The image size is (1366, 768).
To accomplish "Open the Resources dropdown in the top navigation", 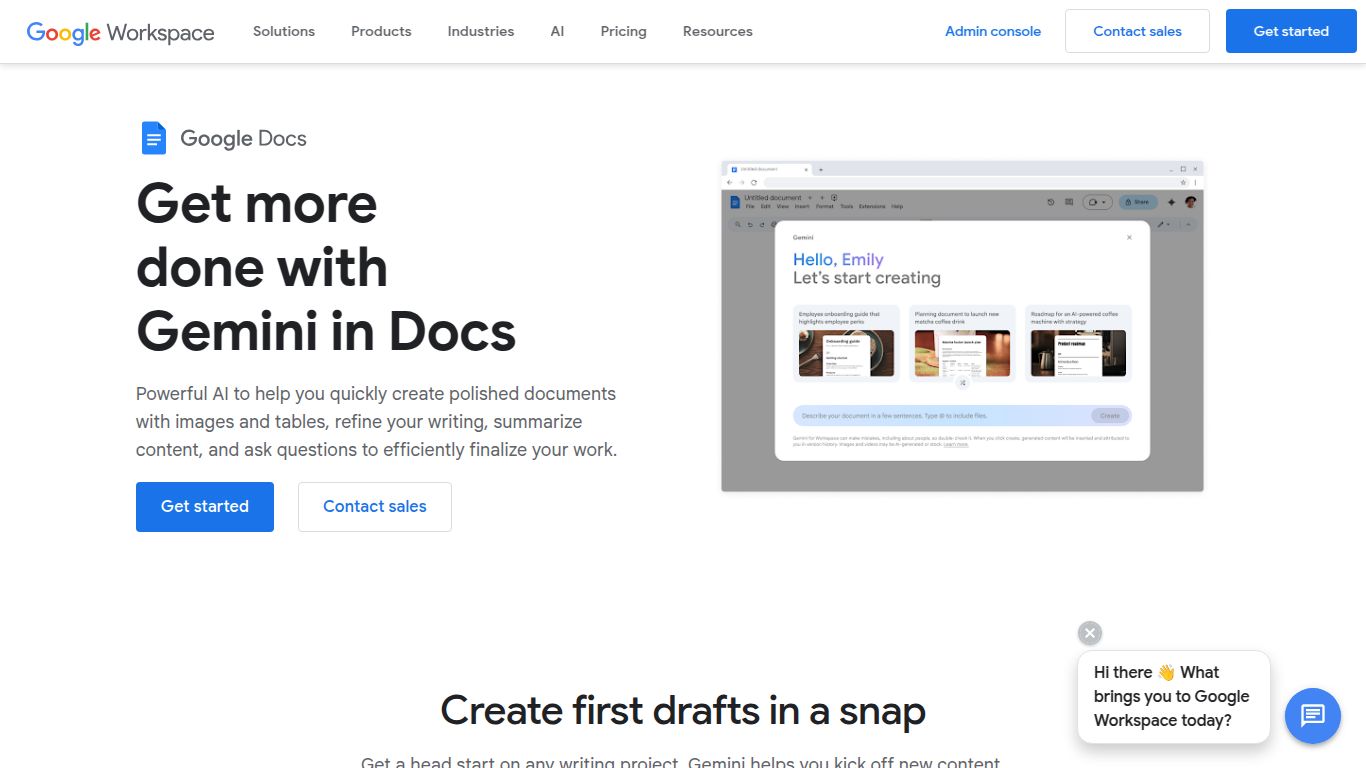I will tap(717, 31).
